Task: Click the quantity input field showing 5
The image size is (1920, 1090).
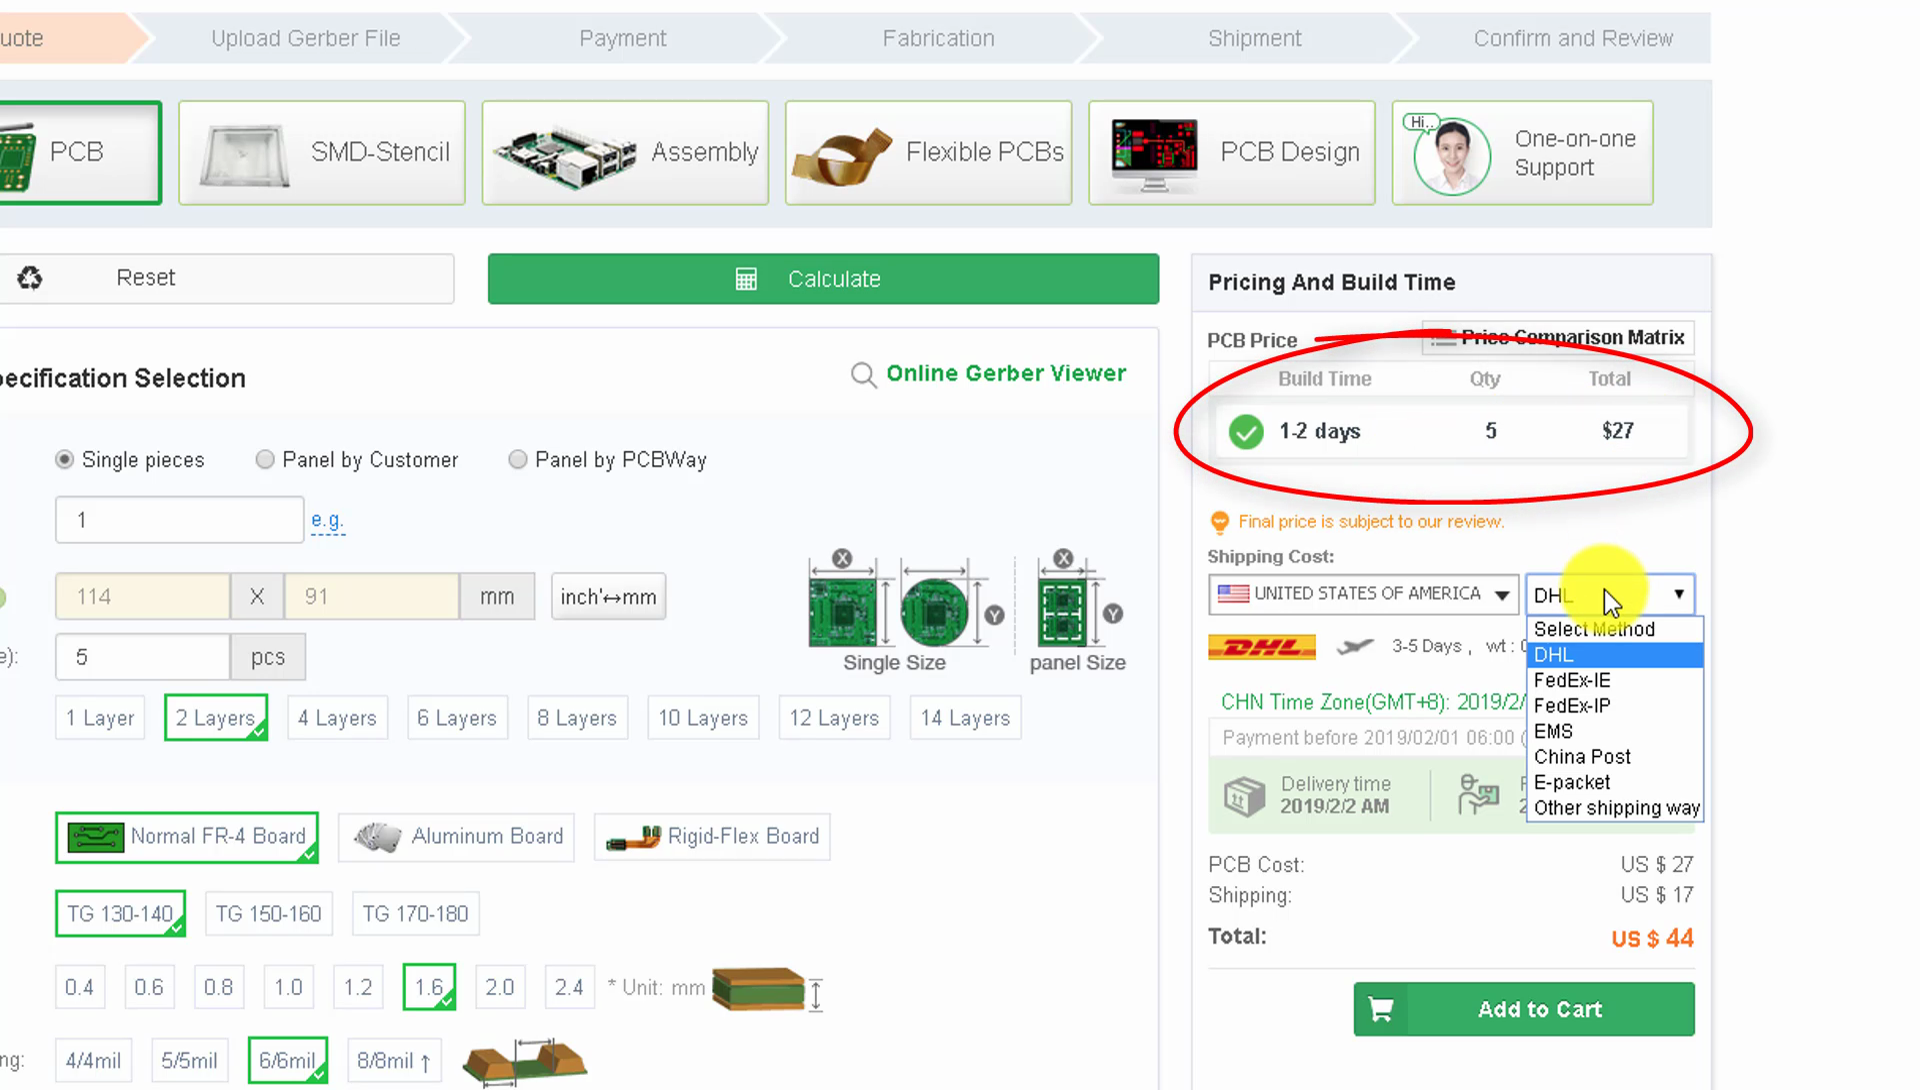Action: coord(142,657)
